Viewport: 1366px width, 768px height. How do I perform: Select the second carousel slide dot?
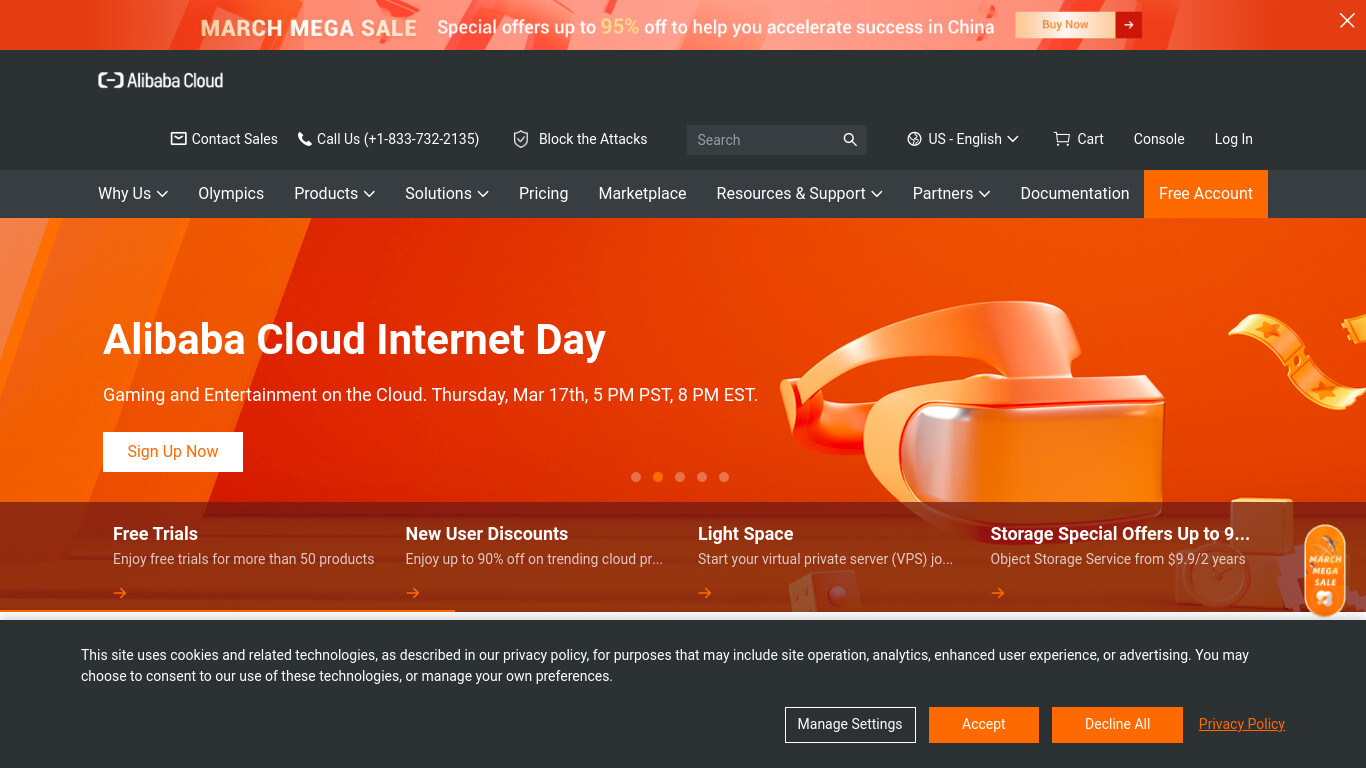[x=658, y=477]
